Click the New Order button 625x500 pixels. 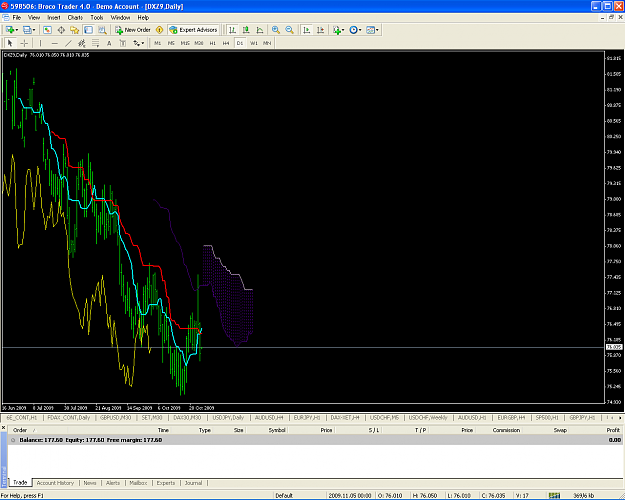coord(133,30)
